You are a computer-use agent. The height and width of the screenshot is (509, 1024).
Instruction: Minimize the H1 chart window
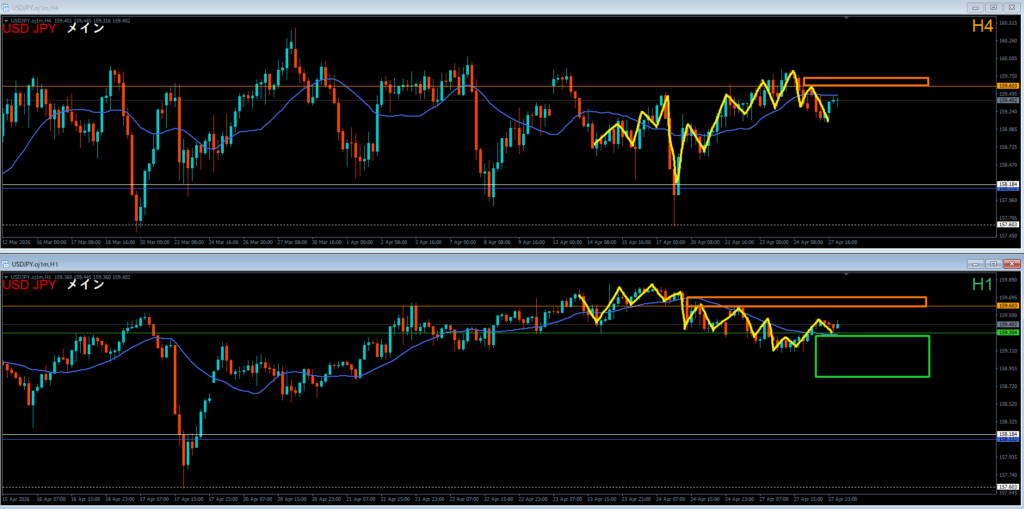point(975,264)
